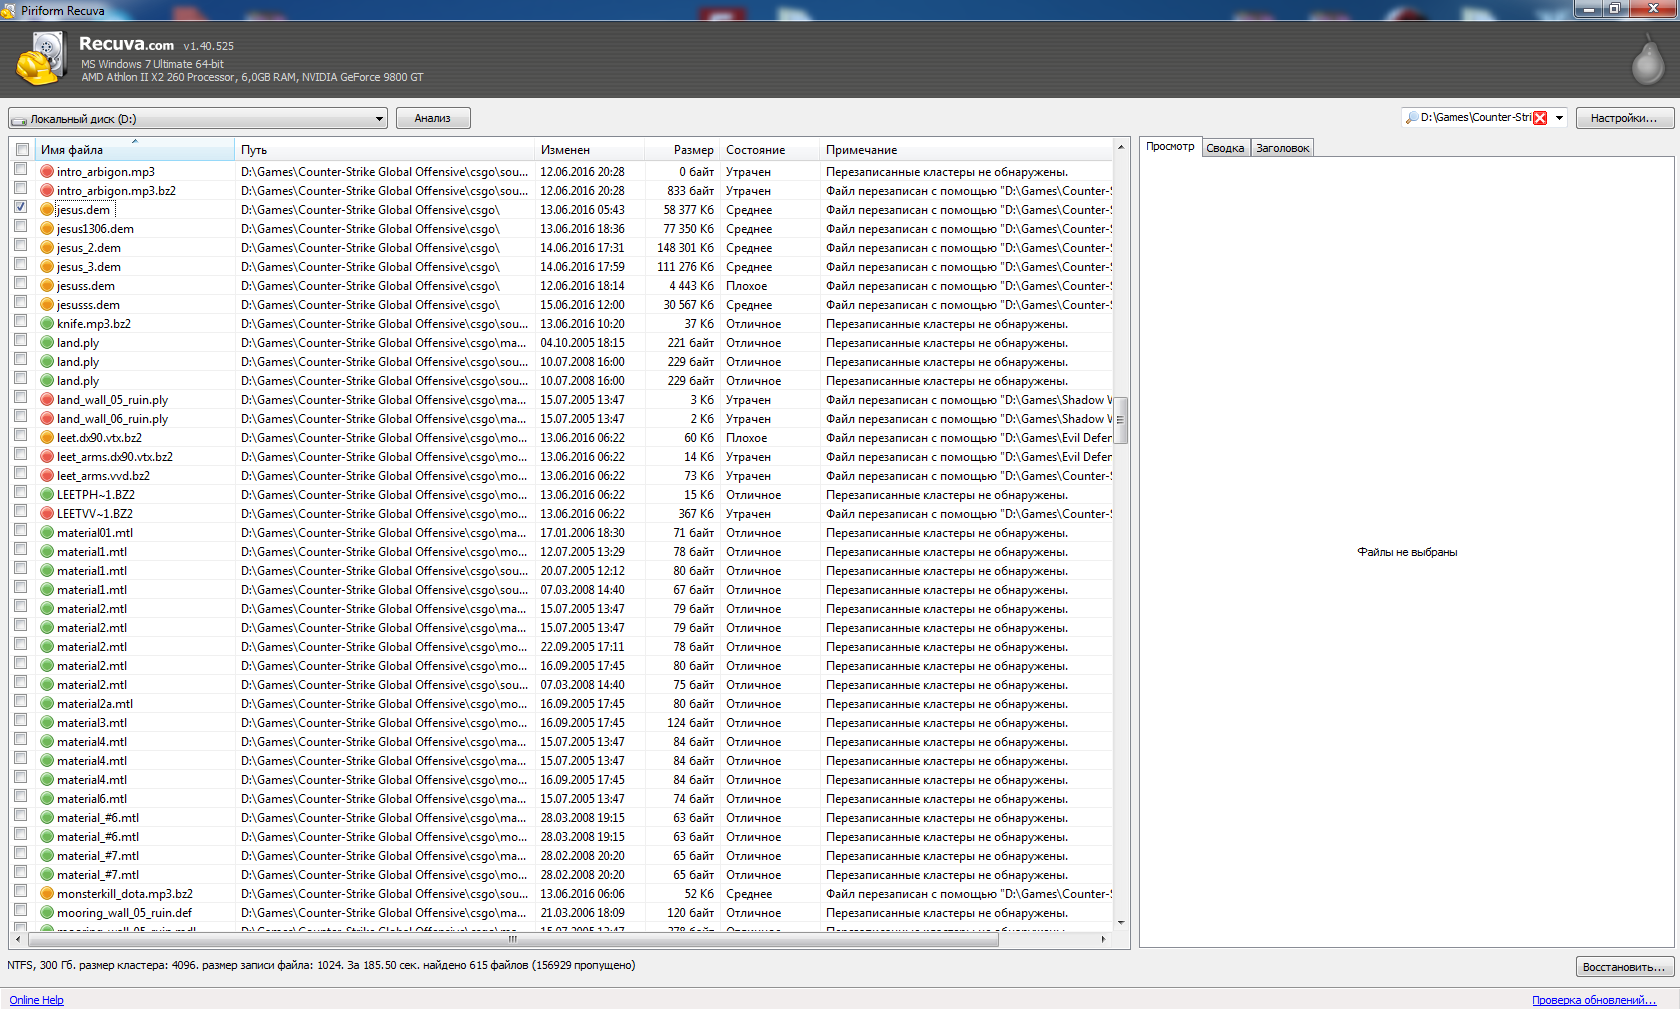Toggle the select-all checkbox in the header
The height and width of the screenshot is (1010, 1680).
coord(22,150)
